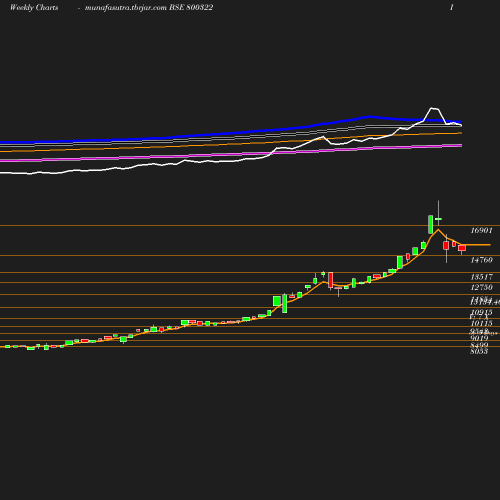Viewport: 500px width, 500px height.
Task: Click the '16901' price level label
Action: click(x=481, y=230)
